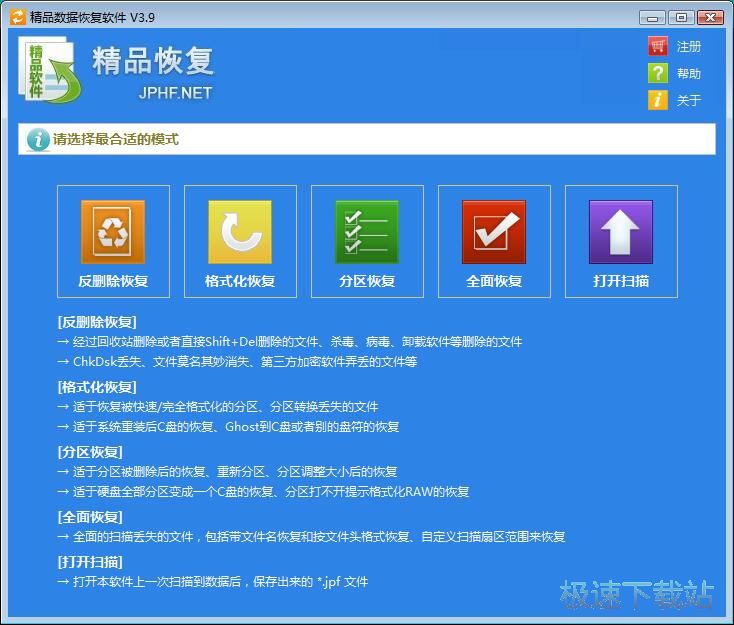This screenshot has width=734, height=625.
Task: Click the [分区恢复] description heading
Action: pyautogui.click(x=90, y=452)
